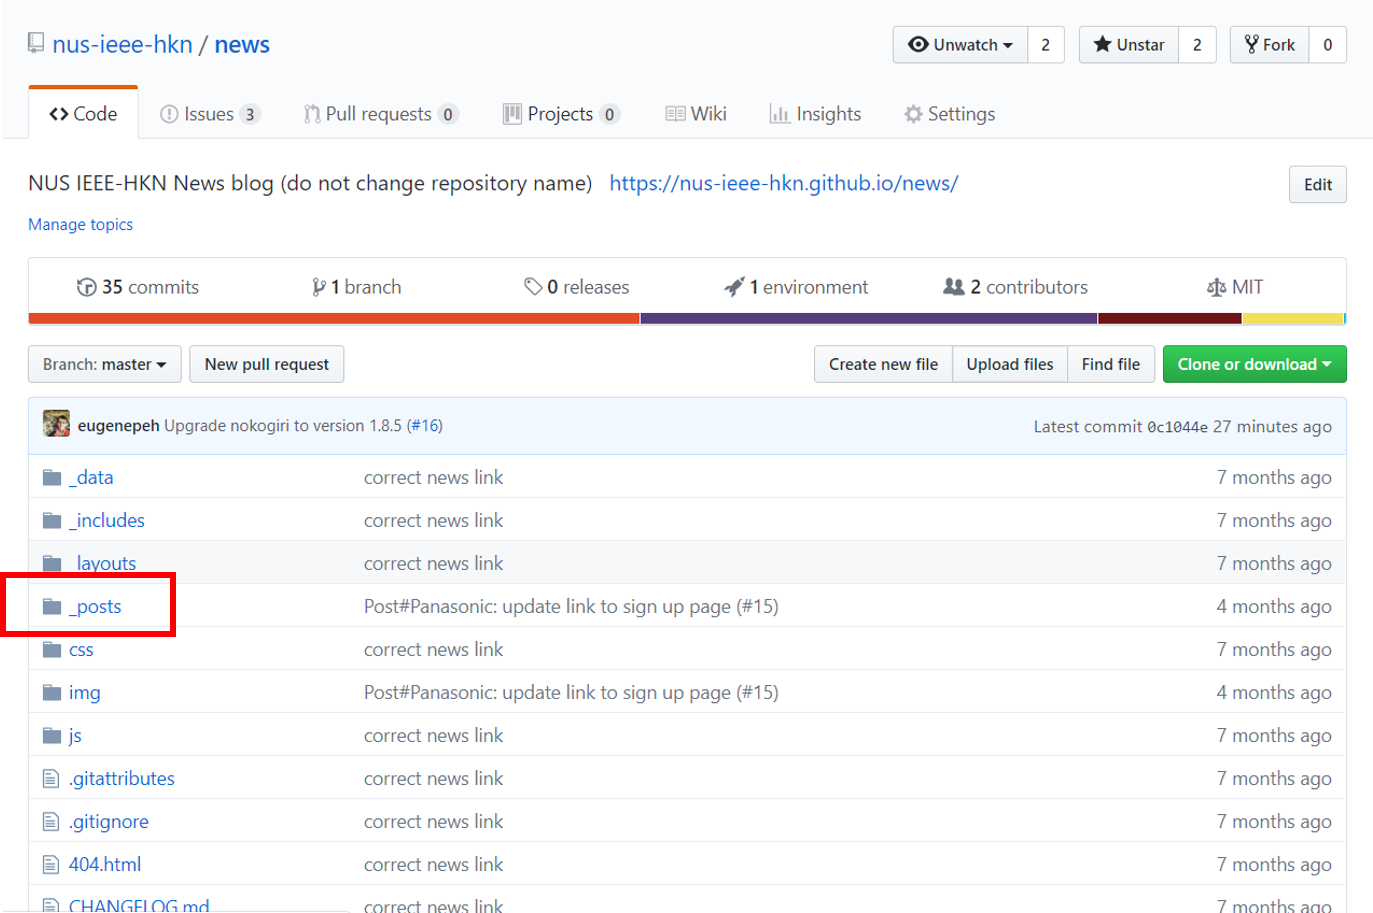Click Manage topics
Image resolution: width=1373 pixels, height=913 pixels.
80,224
